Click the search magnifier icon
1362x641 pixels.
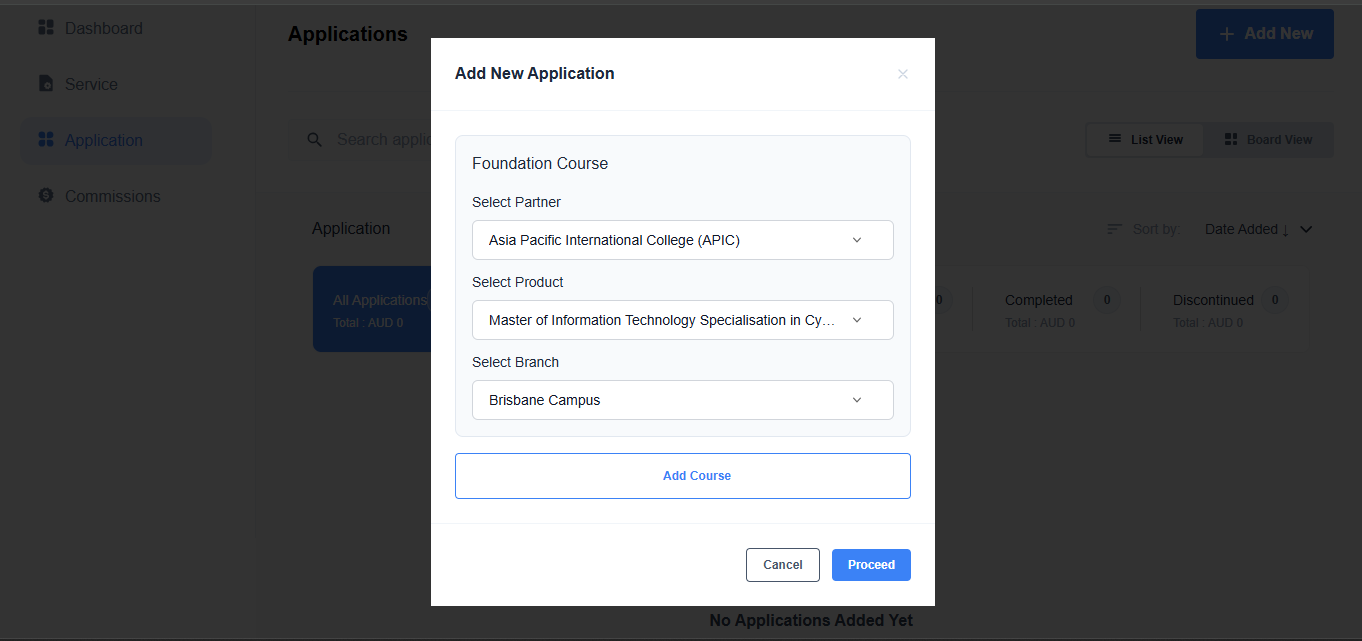tap(315, 140)
